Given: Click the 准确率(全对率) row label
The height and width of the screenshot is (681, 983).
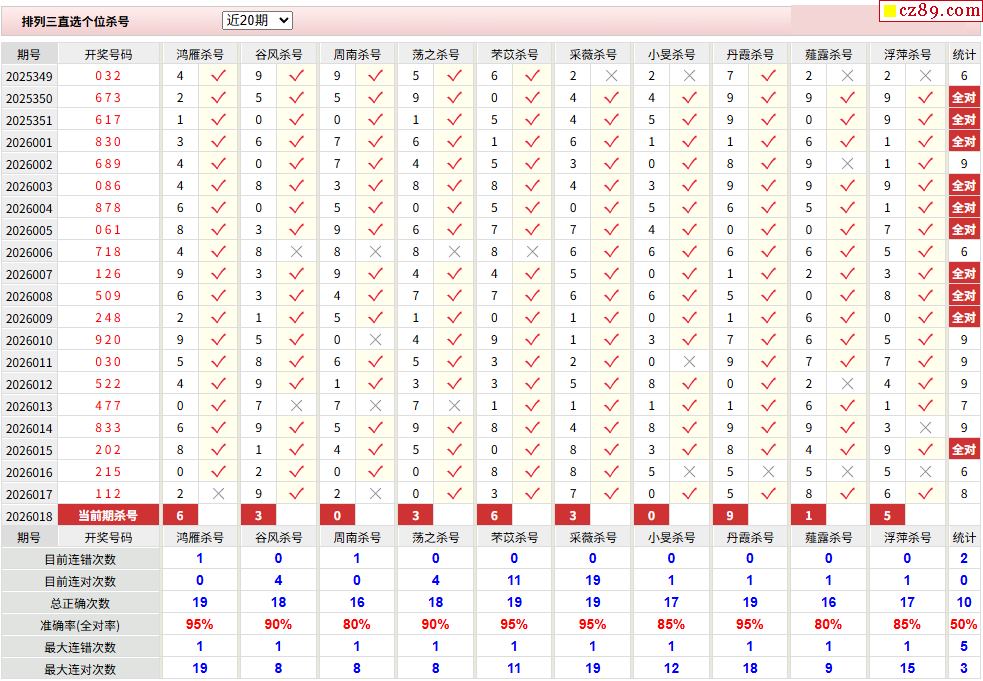Looking at the screenshot, I should coord(80,626).
